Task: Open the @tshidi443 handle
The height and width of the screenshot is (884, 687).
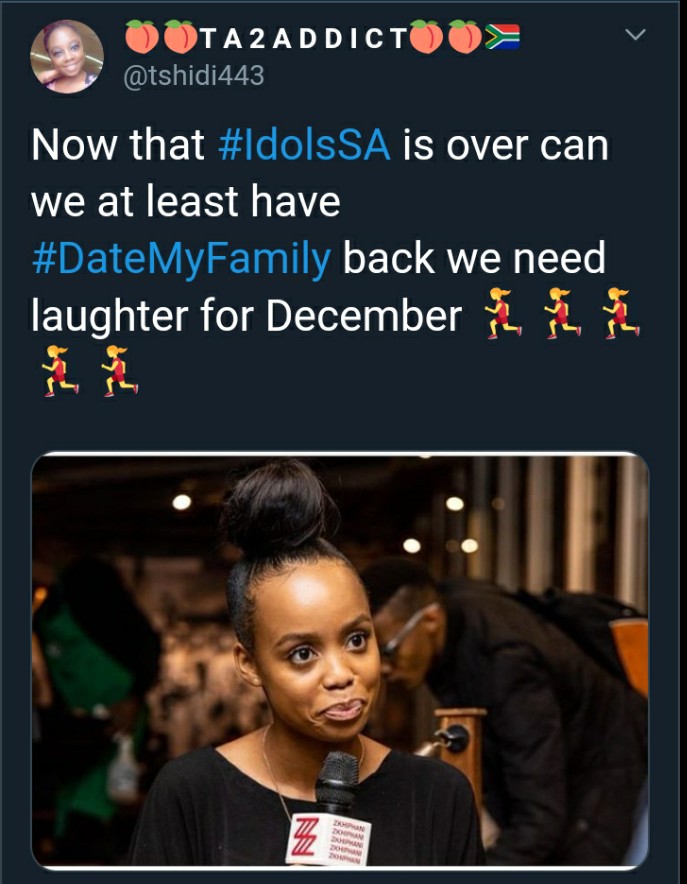Action: tap(193, 76)
